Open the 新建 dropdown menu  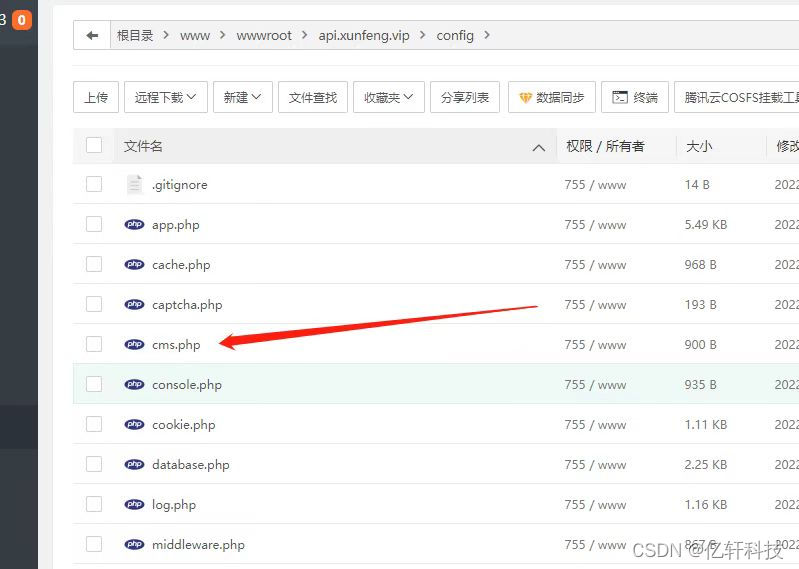coord(242,97)
